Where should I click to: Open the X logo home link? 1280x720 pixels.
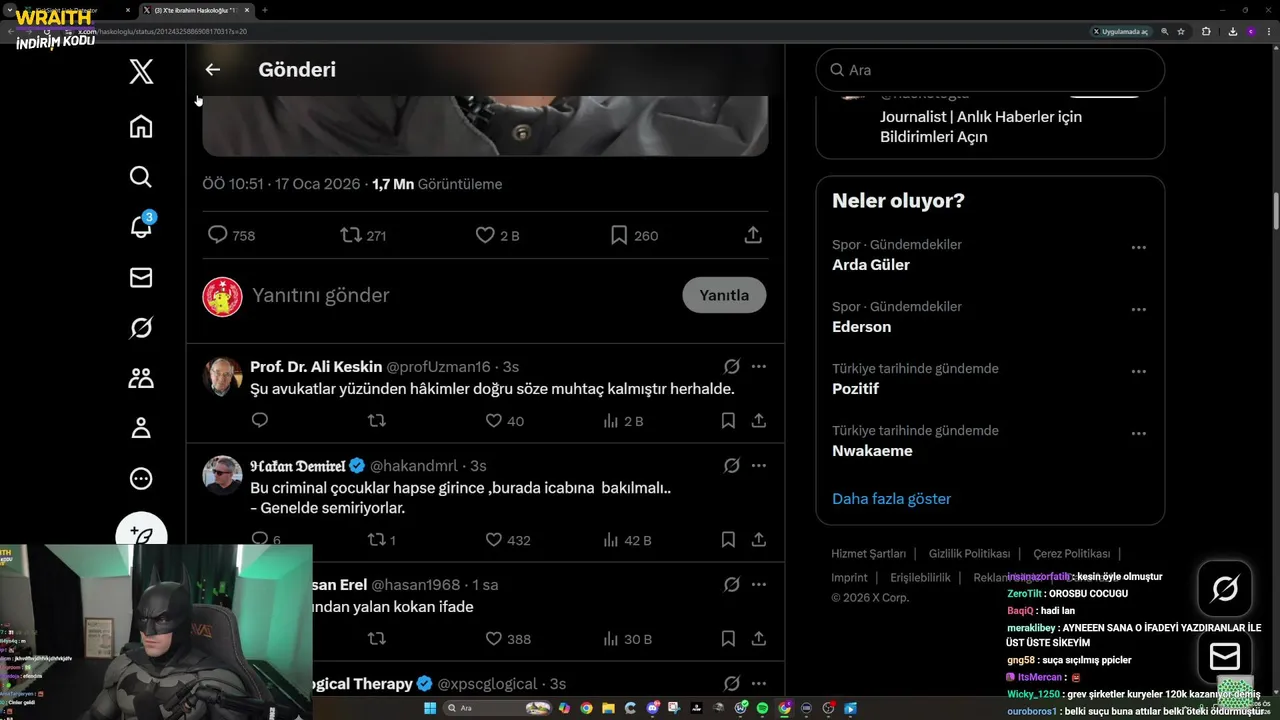click(x=141, y=71)
